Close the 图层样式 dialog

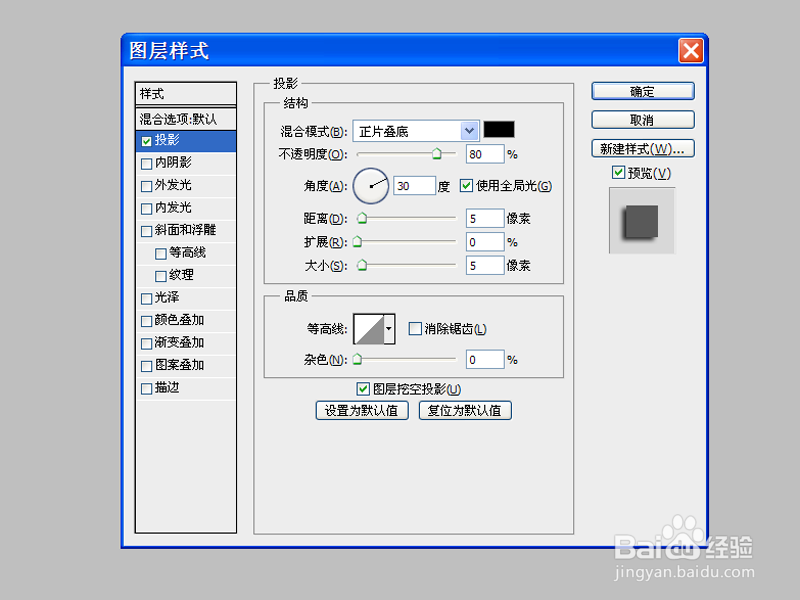691,51
